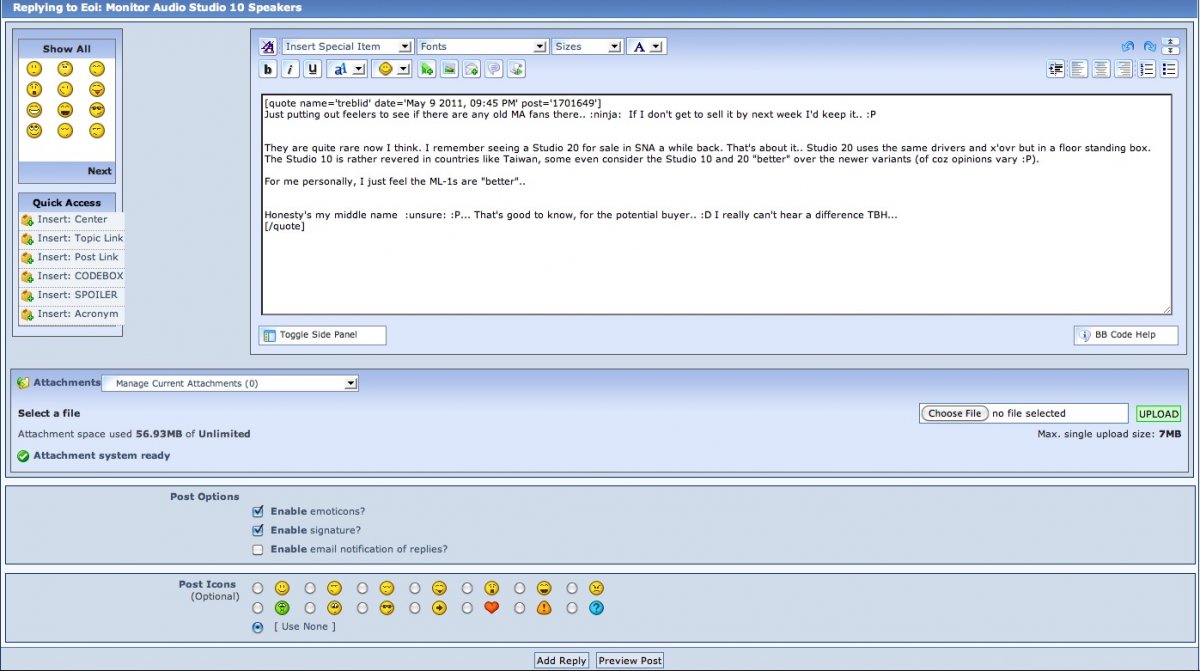Insert a bulleted list
This screenshot has height=671, width=1200.
coord(1169,69)
